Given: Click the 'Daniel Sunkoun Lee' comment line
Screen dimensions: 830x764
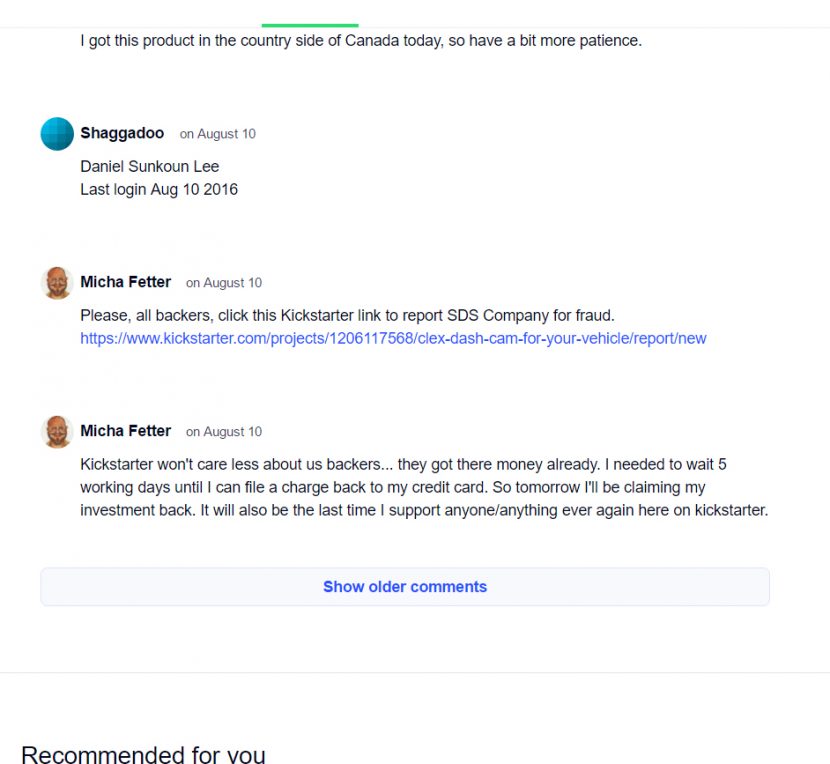Looking at the screenshot, I should click(x=149, y=166).
